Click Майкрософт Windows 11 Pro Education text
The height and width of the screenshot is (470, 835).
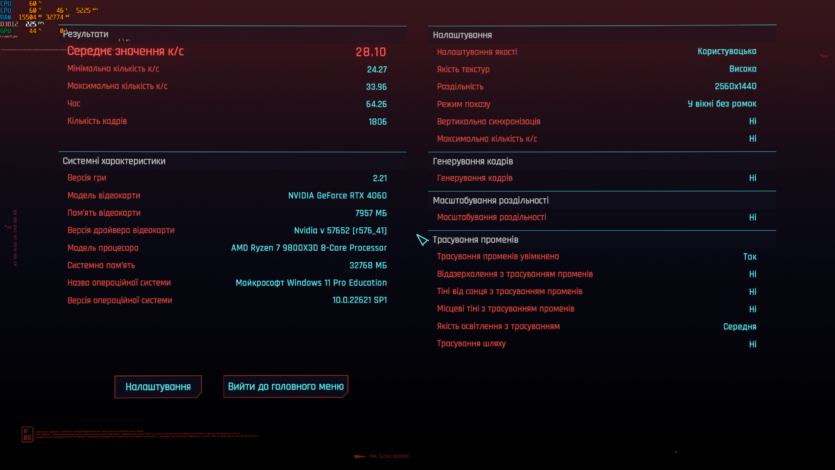point(311,283)
